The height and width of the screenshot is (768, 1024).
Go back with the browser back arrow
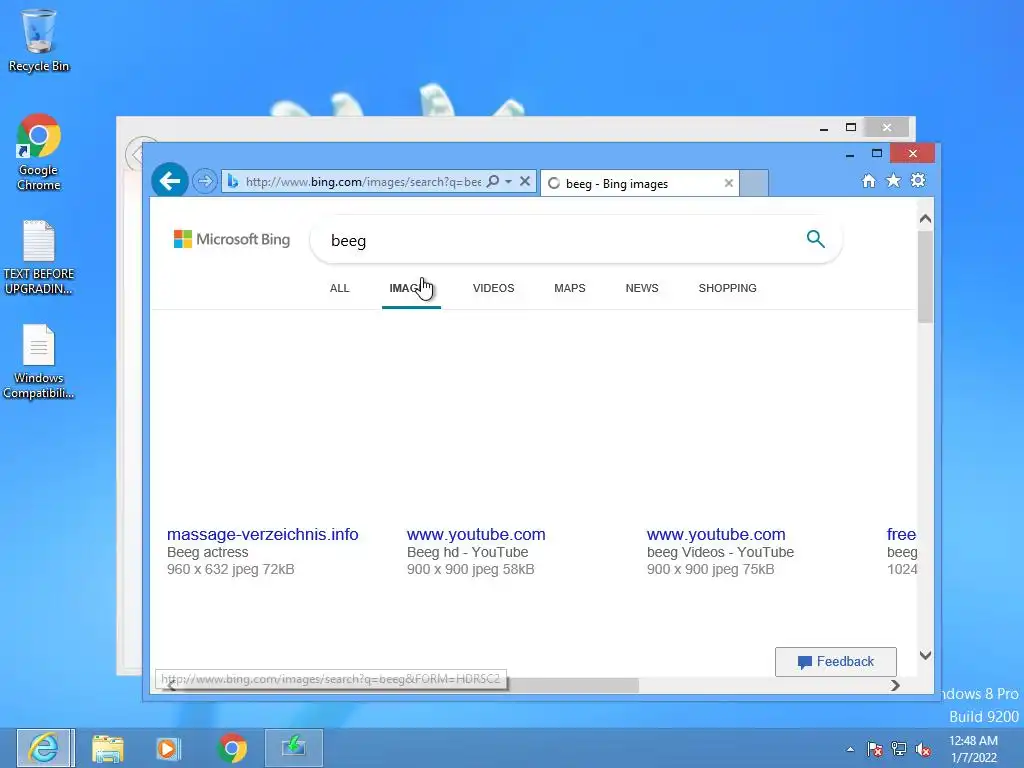[x=170, y=181]
